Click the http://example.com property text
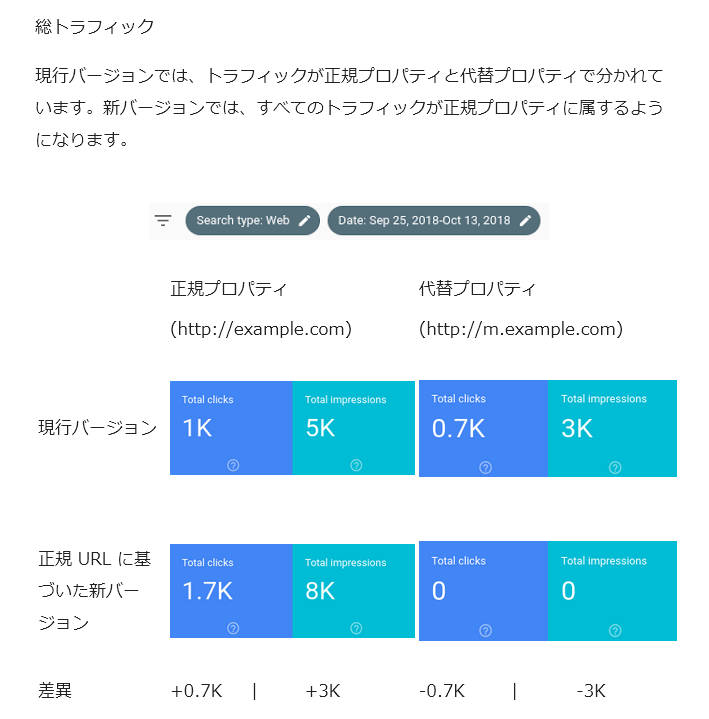Screen dimensions: 709x719 click(261, 329)
